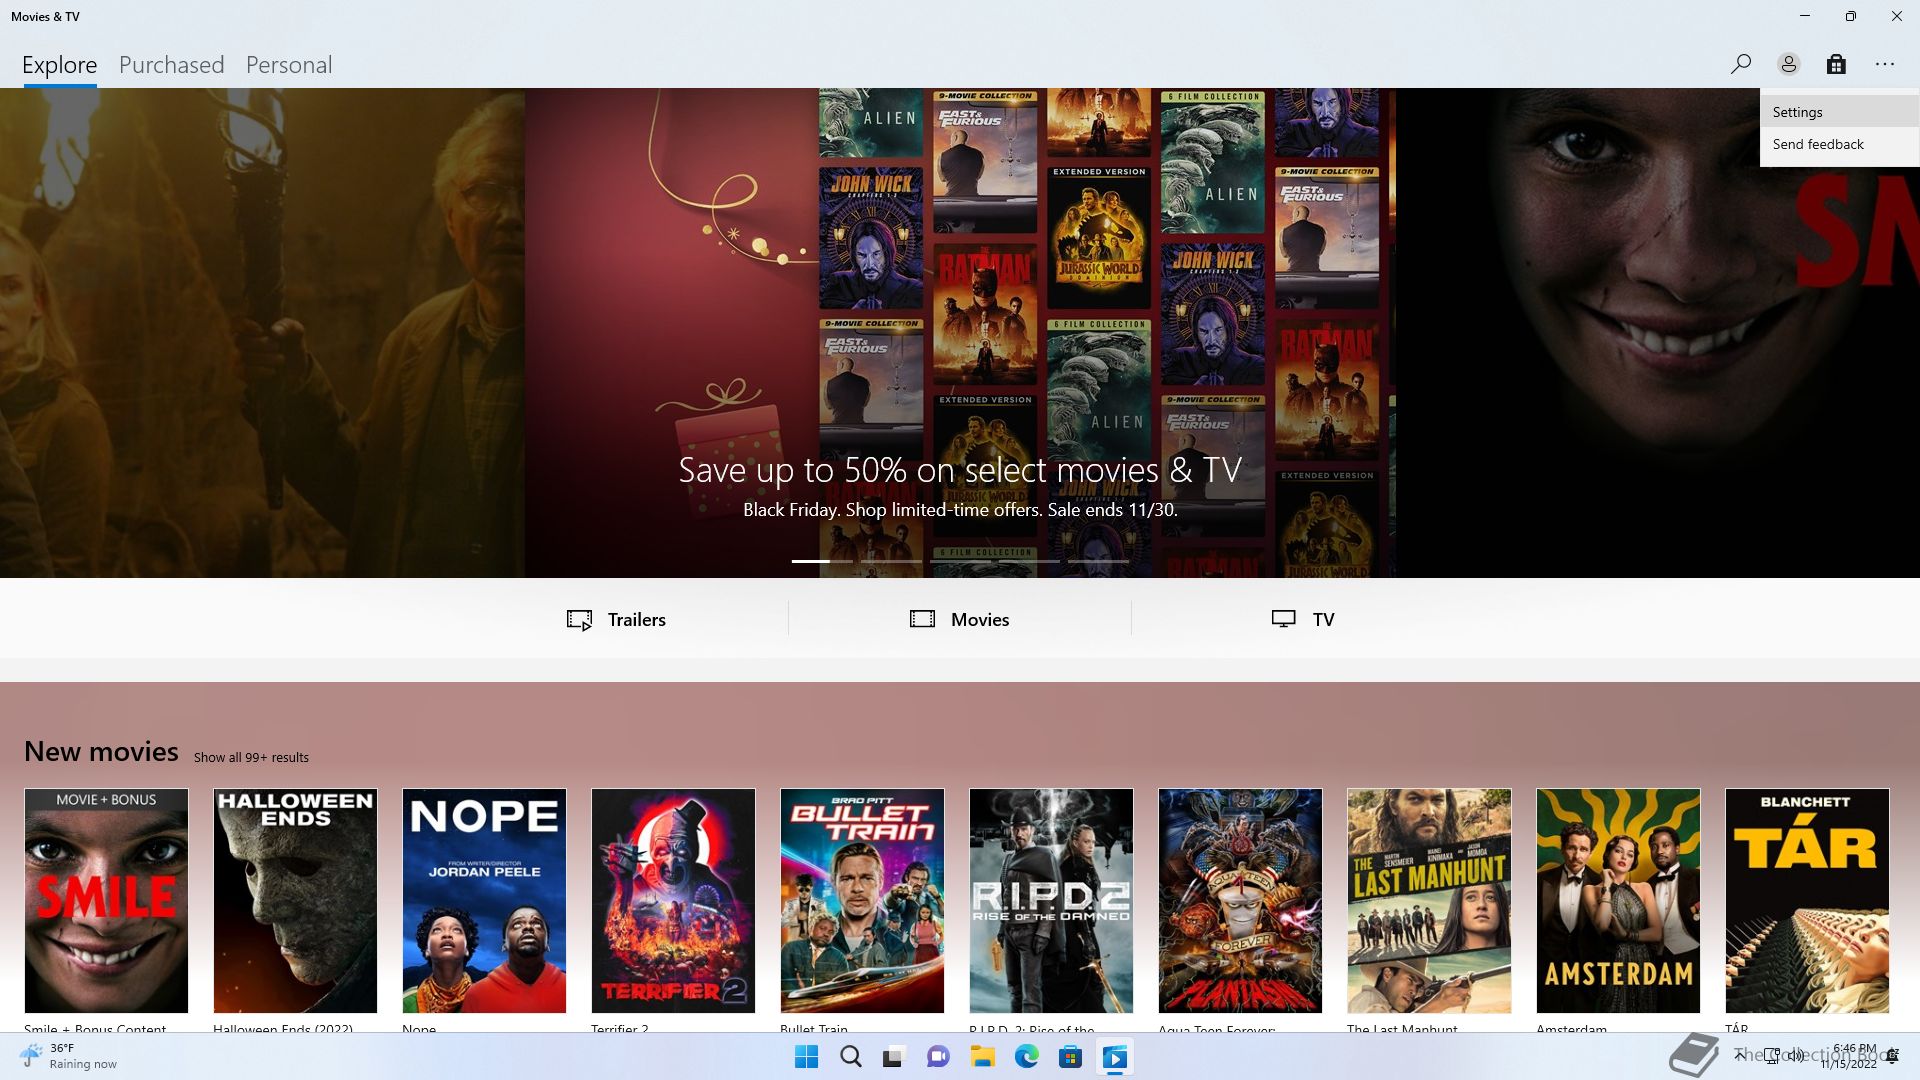Open the Terrifier 2 movie poster
The width and height of the screenshot is (1920, 1080).
point(673,900)
